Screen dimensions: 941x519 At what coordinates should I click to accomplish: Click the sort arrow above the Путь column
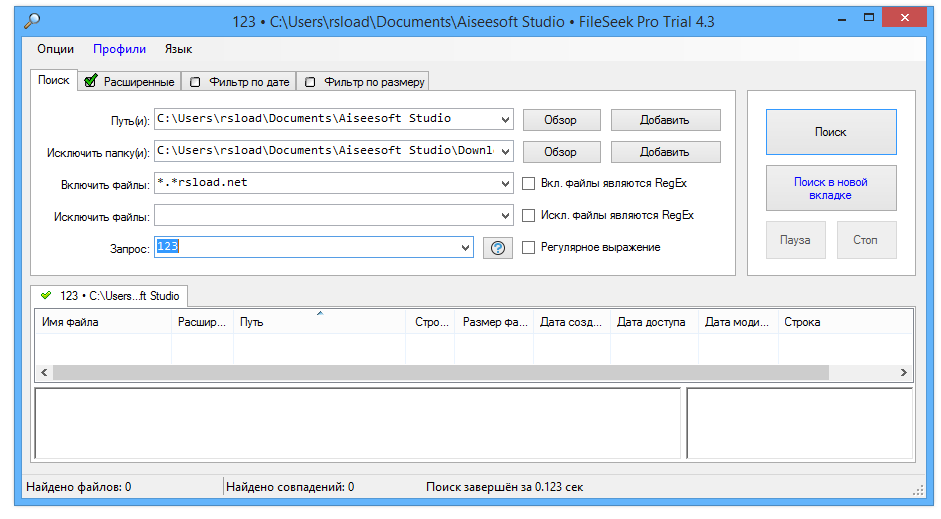320,314
